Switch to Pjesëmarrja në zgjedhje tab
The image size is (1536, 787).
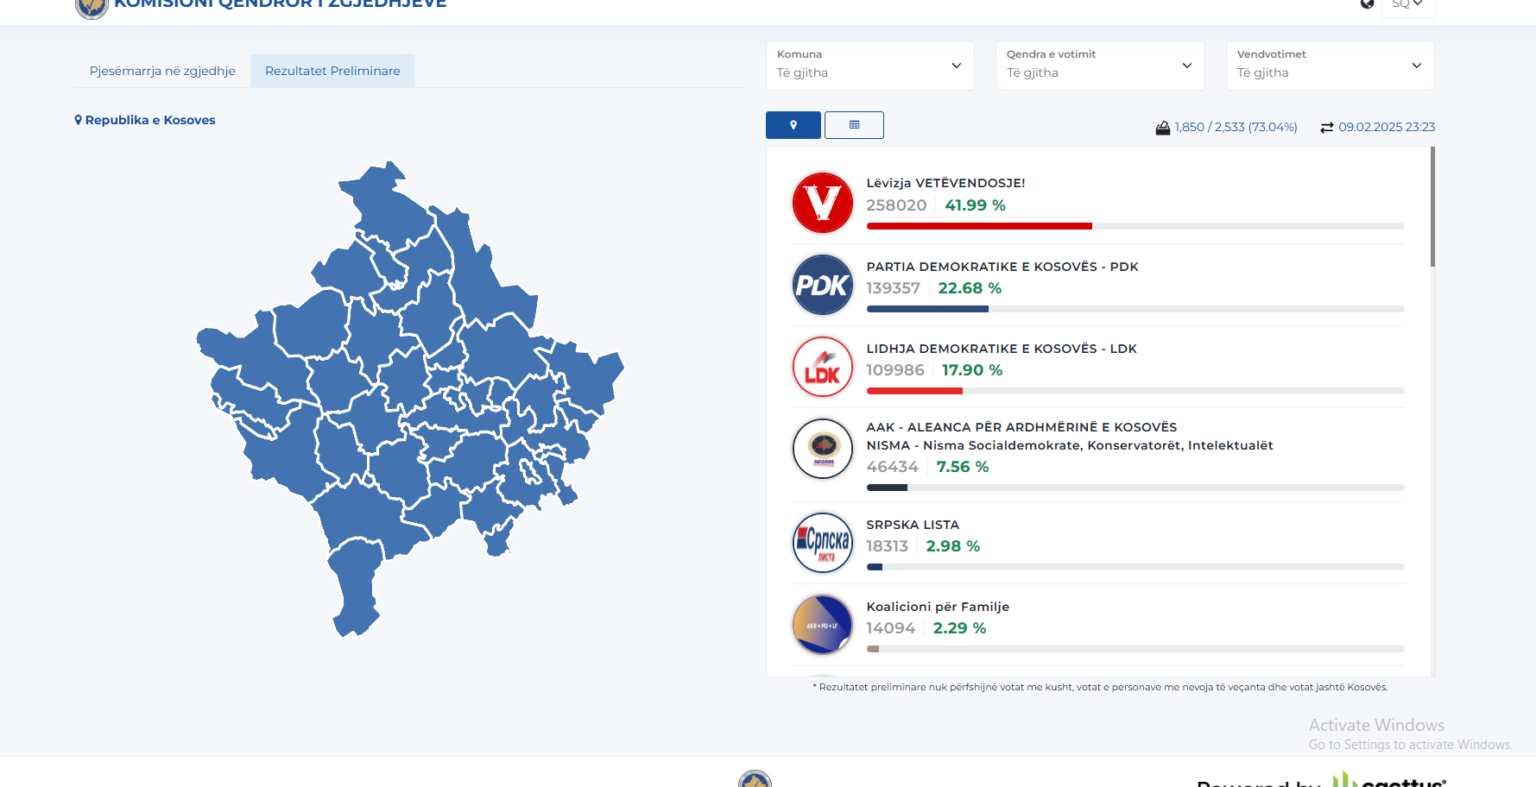tap(162, 71)
